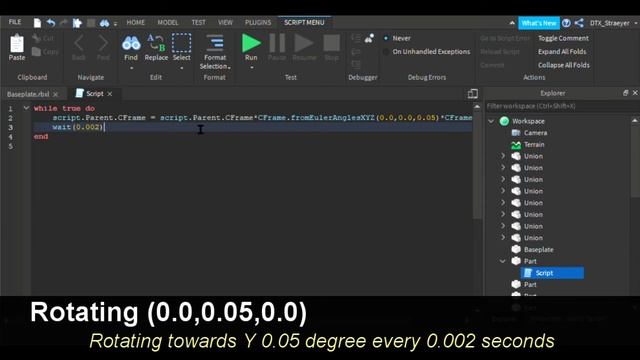The image size is (640, 360).
Task: Switch to the SCRIPT MENU tab
Action: [304, 22]
